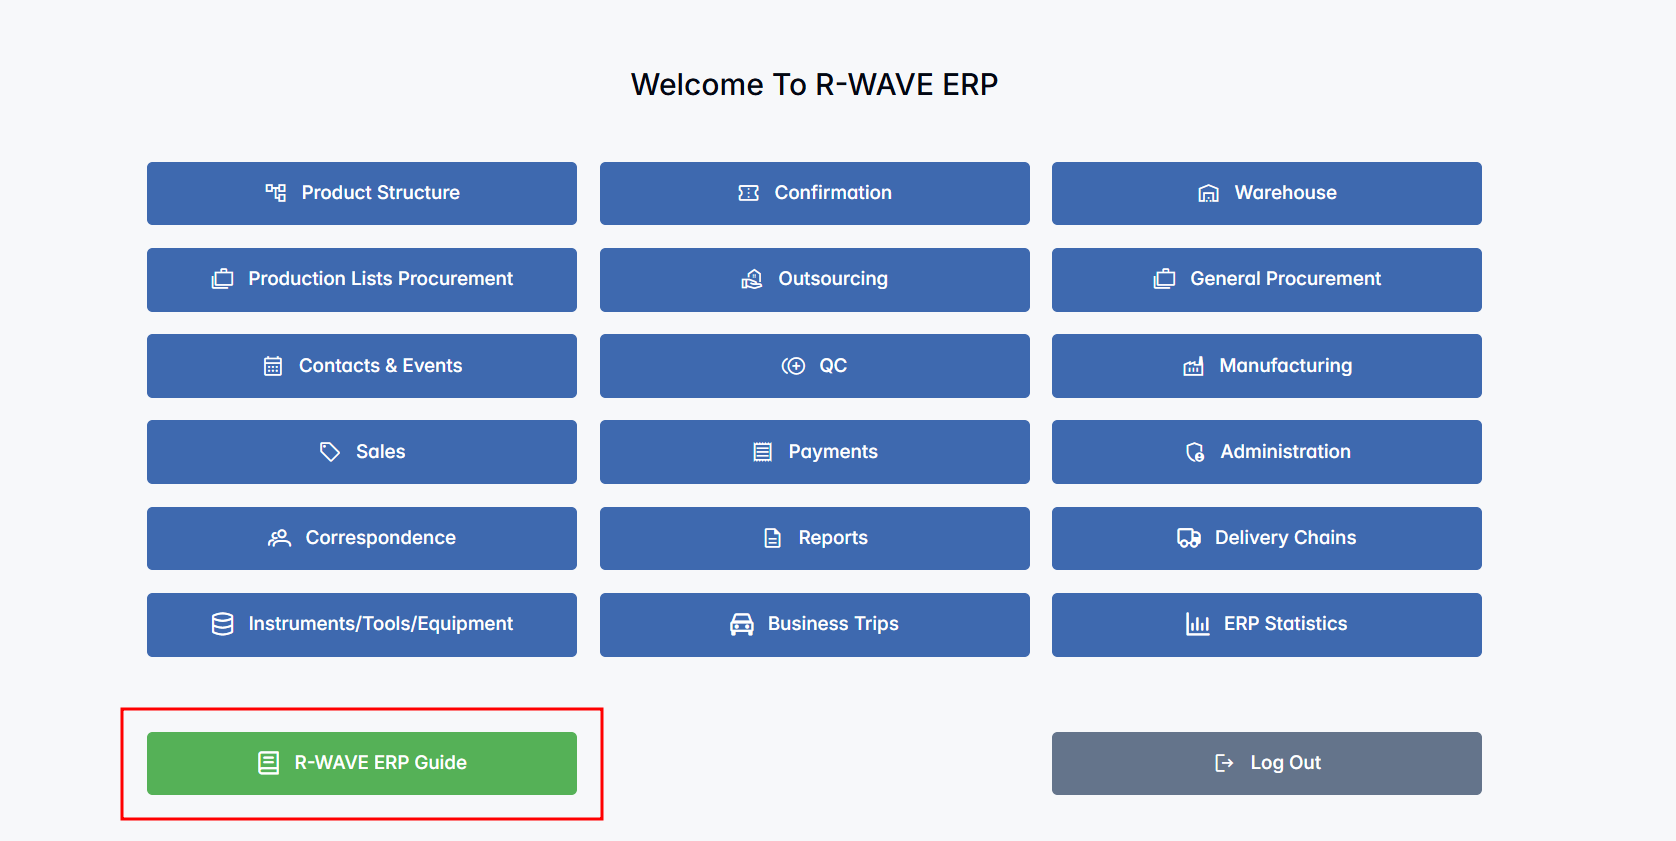Click the bar chart icon for ERP Statistics

pos(1197,624)
